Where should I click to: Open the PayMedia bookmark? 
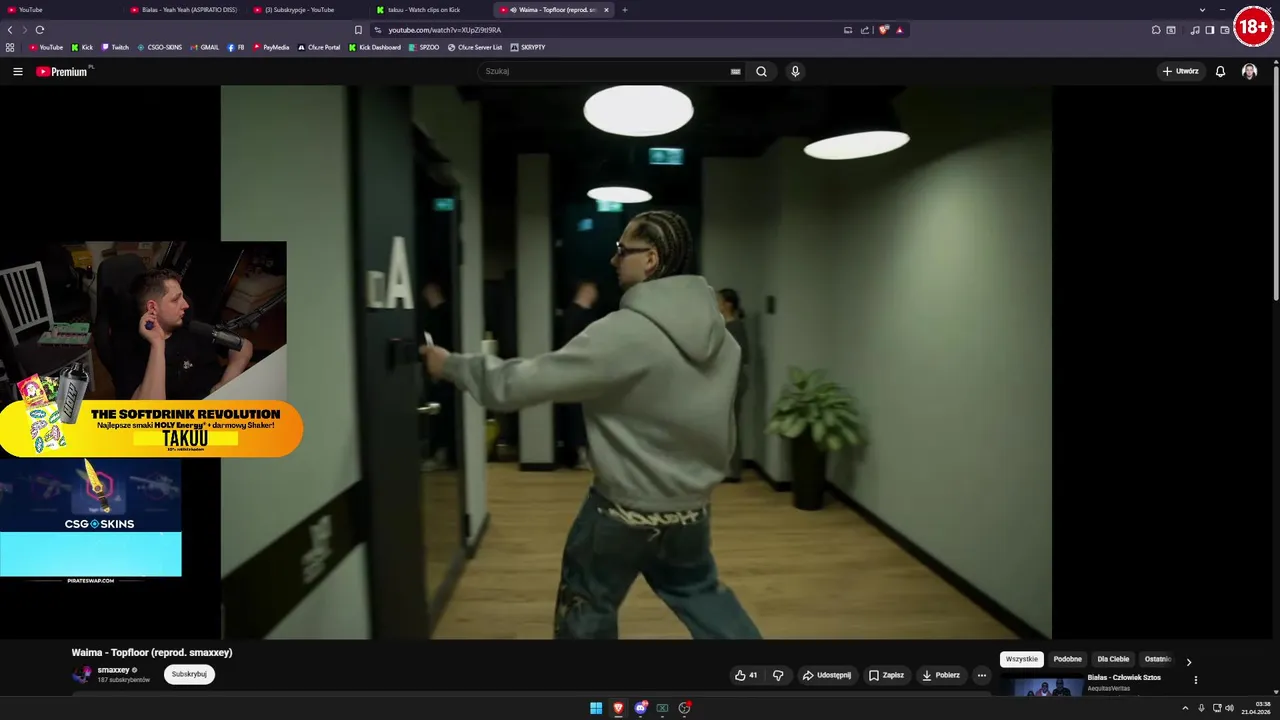point(271,47)
